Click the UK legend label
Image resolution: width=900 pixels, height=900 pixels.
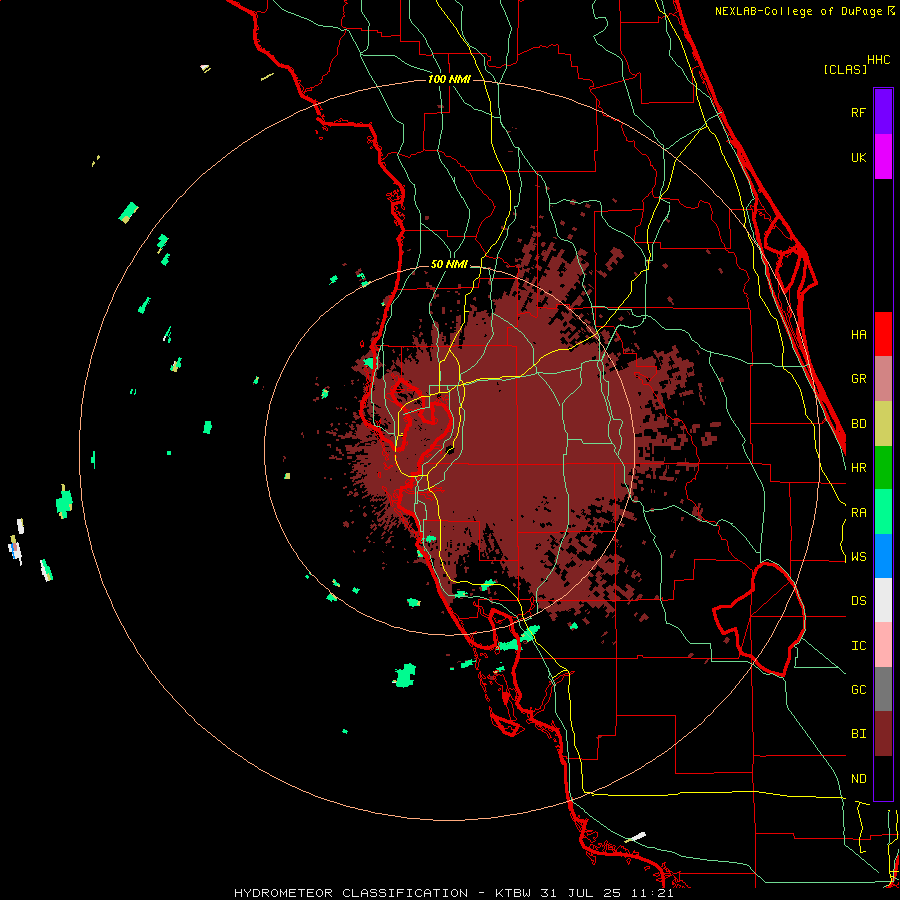[x=858, y=157]
